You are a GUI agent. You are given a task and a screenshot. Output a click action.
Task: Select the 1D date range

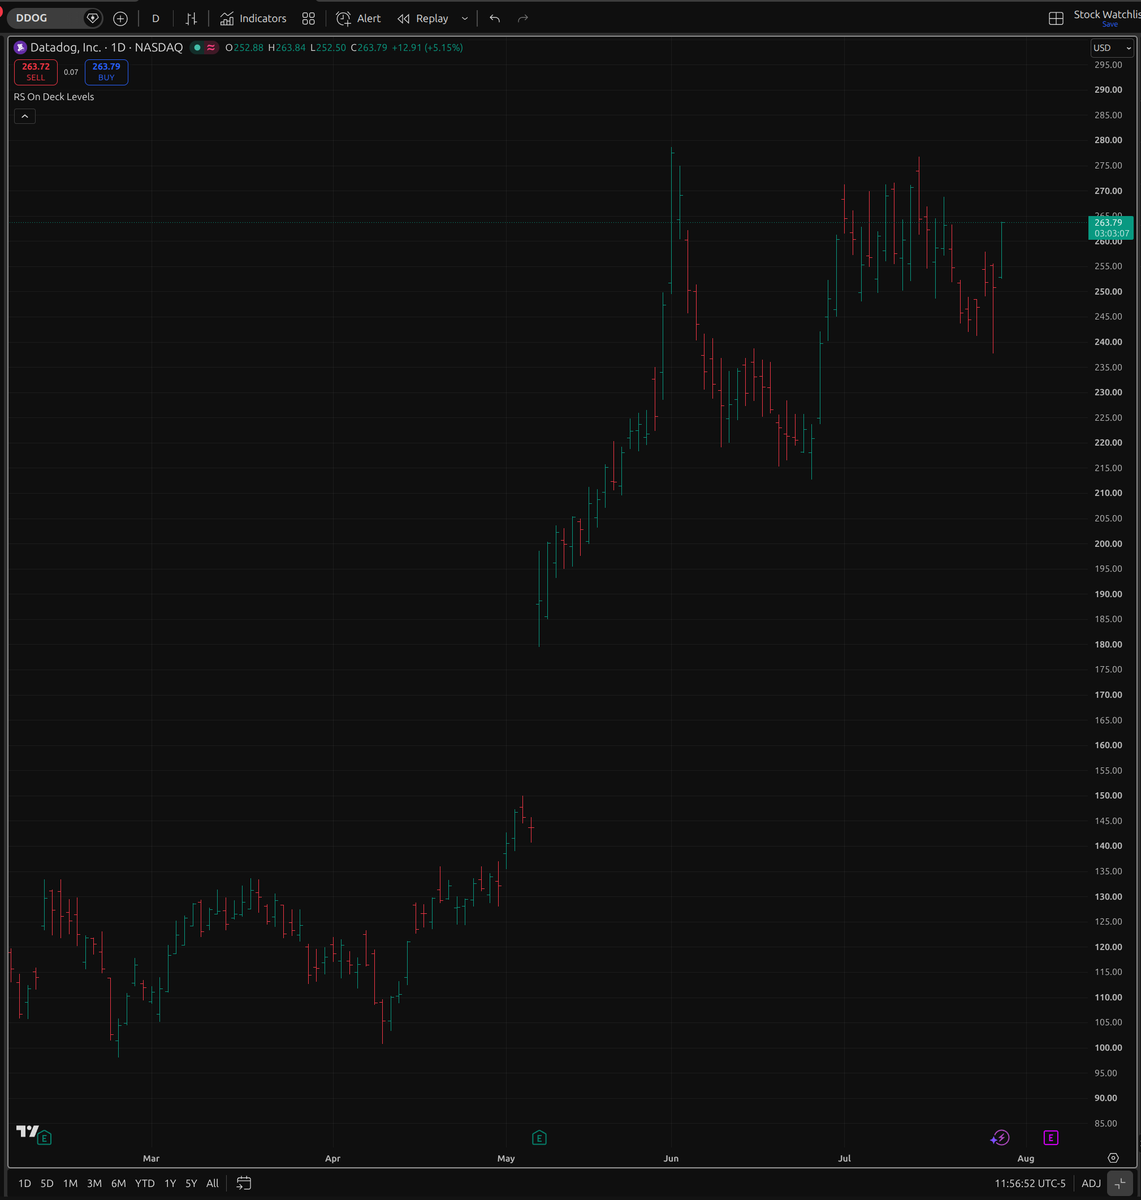coord(25,1183)
